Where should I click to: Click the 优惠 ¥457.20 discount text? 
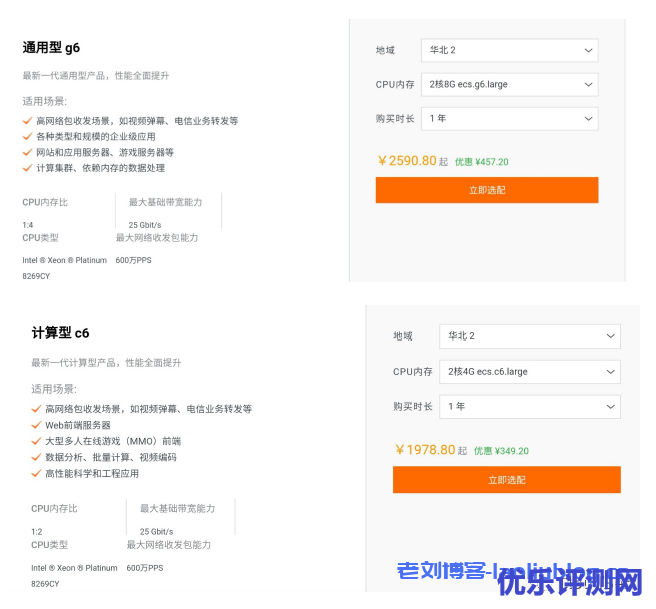(x=481, y=162)
